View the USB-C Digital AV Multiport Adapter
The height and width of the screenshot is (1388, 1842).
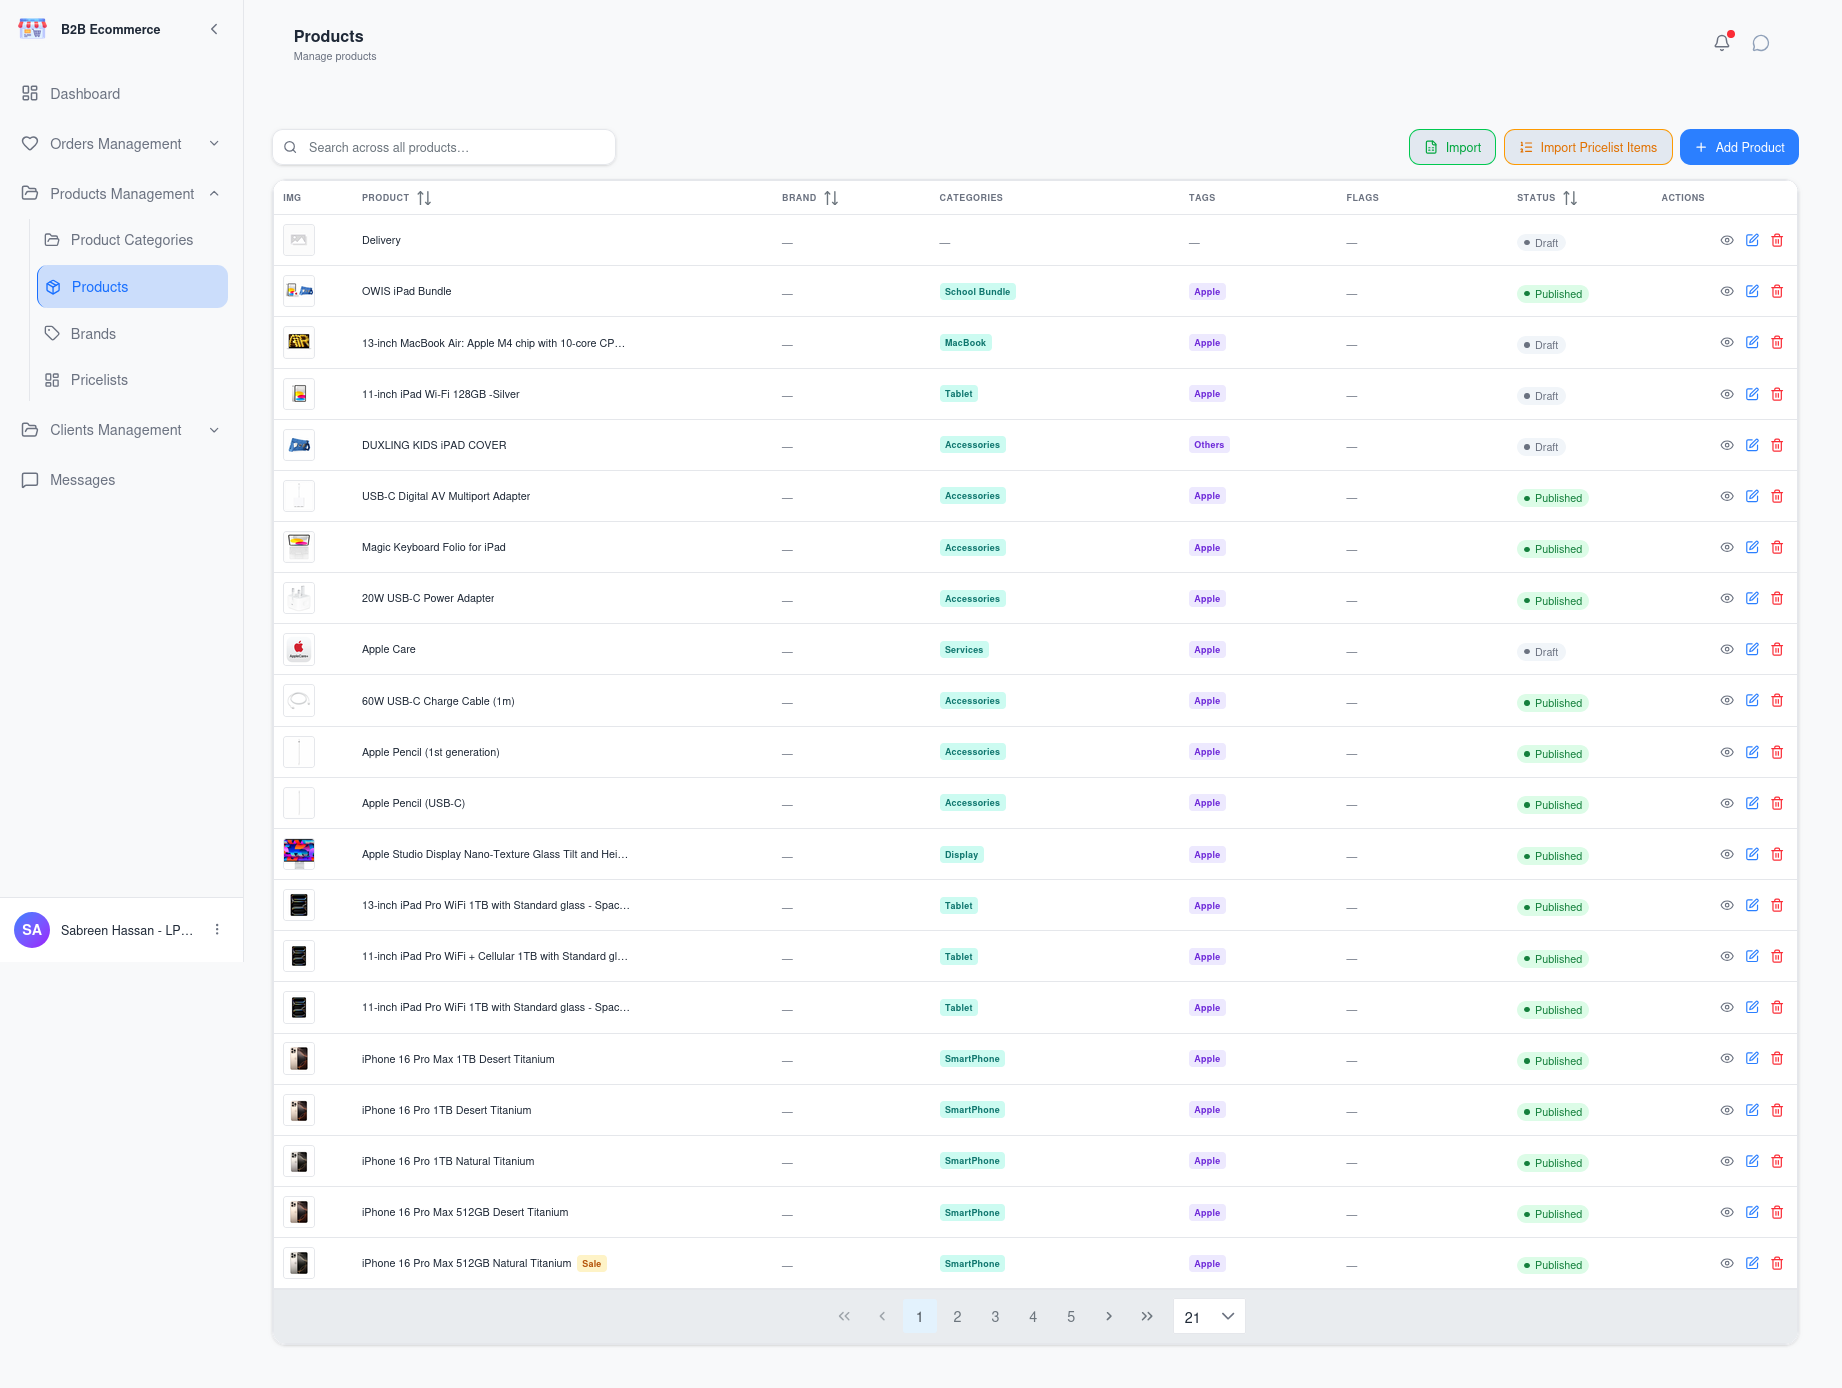coord(1727,496)
